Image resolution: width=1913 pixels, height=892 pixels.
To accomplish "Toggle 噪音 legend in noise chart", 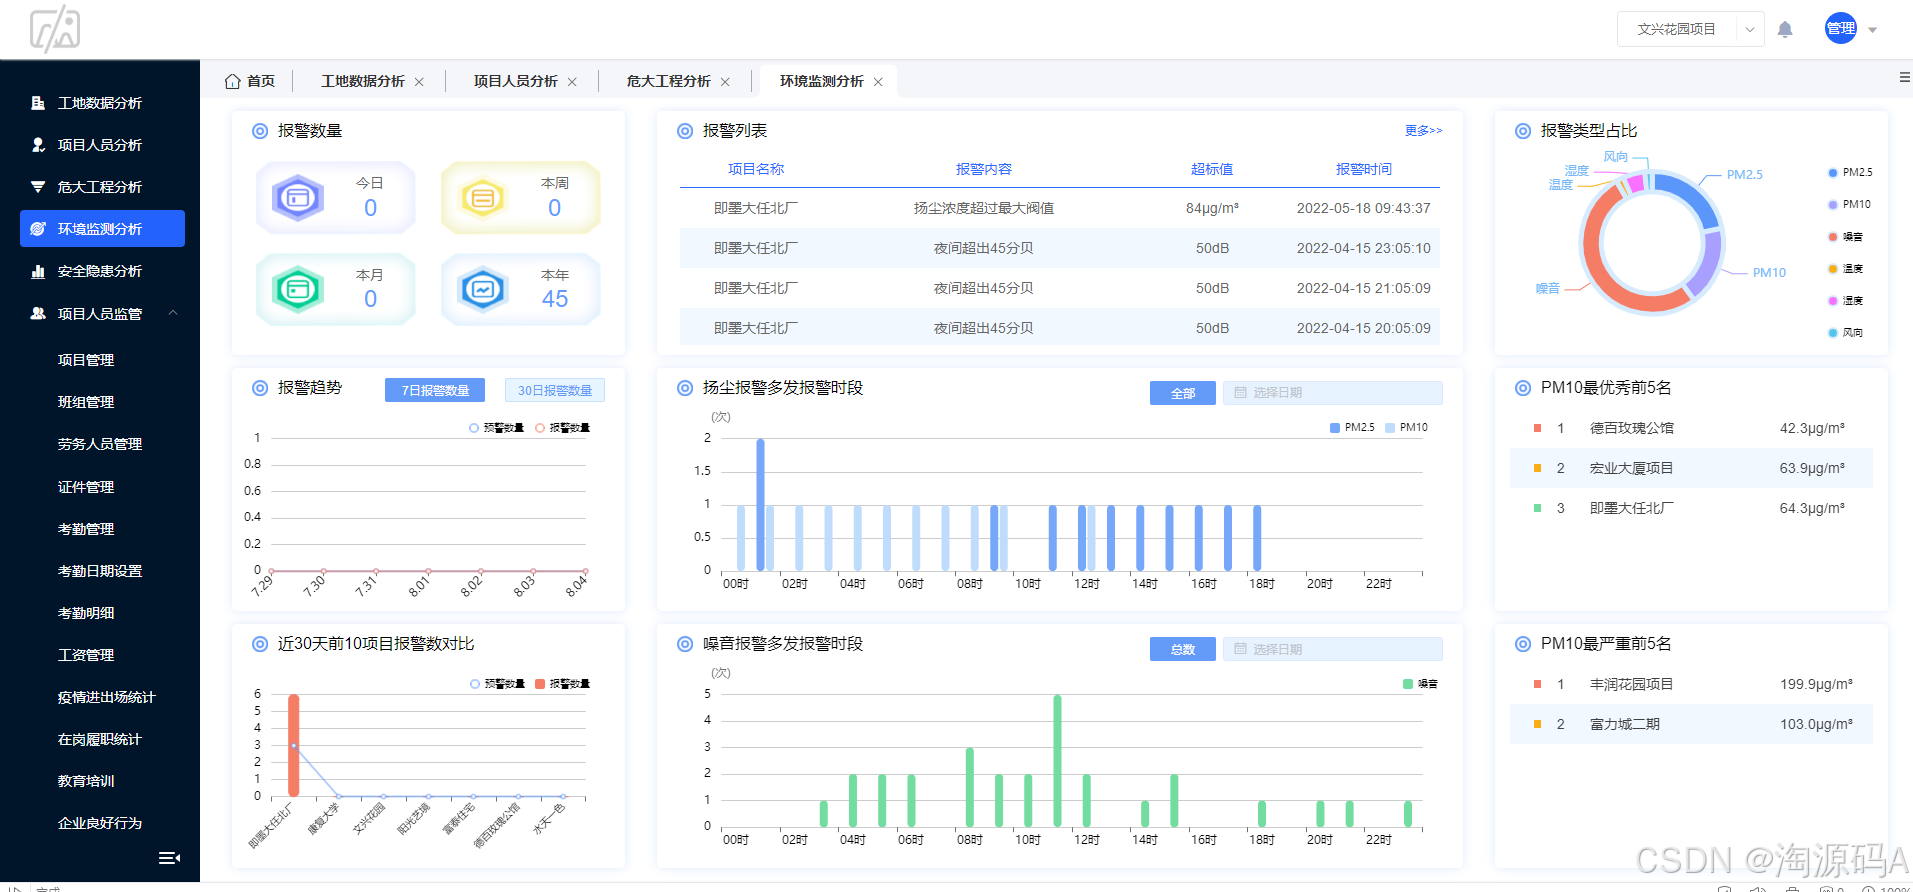I will pos(1420,684).
